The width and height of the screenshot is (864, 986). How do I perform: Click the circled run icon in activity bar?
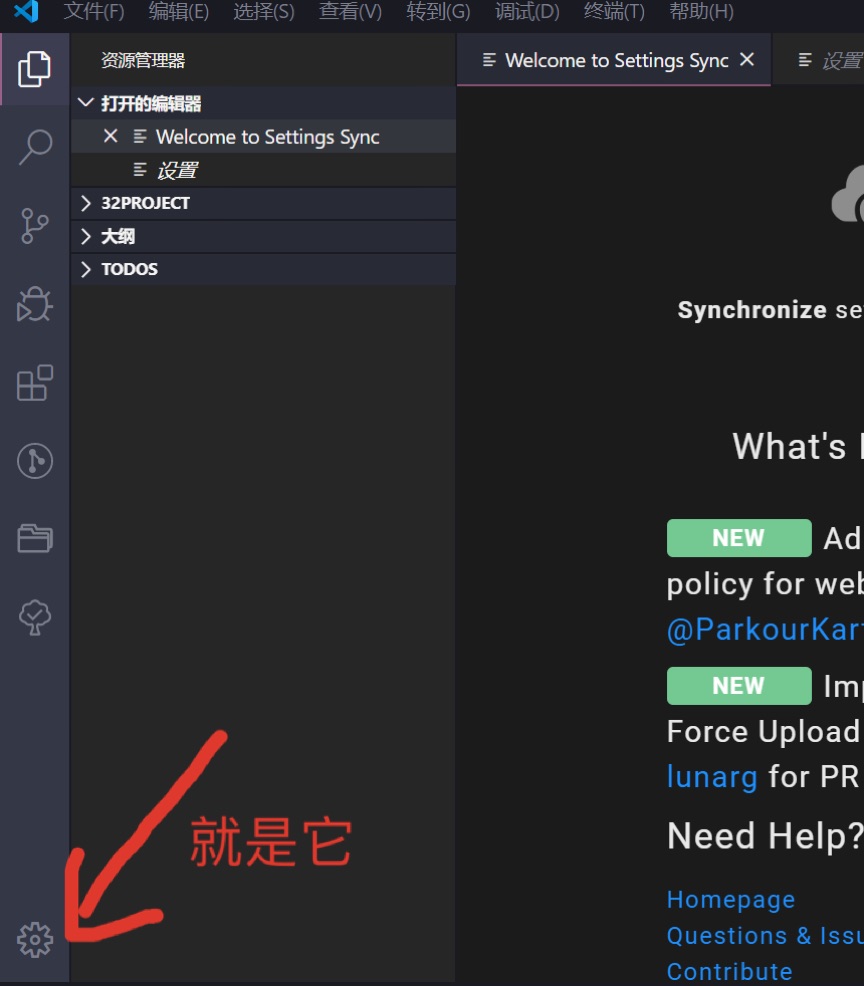tap(35, 460)
